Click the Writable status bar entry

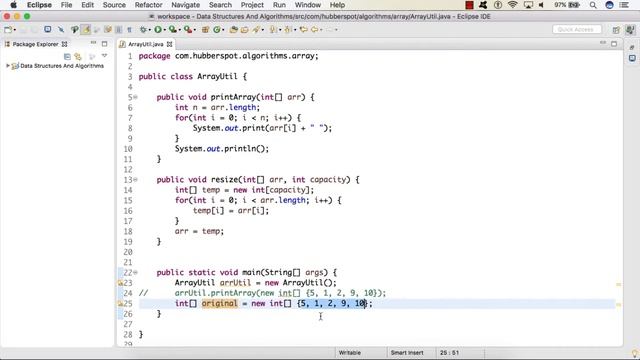350,353
